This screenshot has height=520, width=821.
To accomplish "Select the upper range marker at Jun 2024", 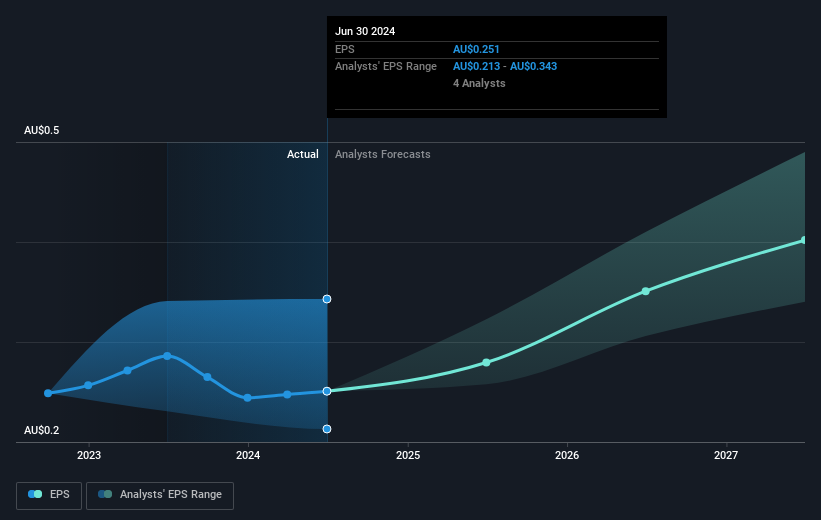I will (327, 299).
